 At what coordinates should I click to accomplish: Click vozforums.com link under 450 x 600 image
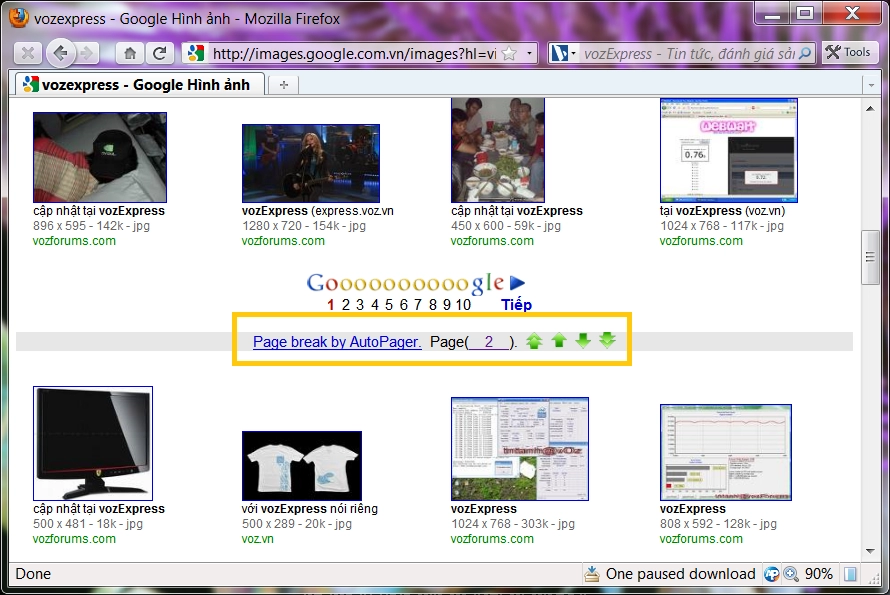point(492,241)
